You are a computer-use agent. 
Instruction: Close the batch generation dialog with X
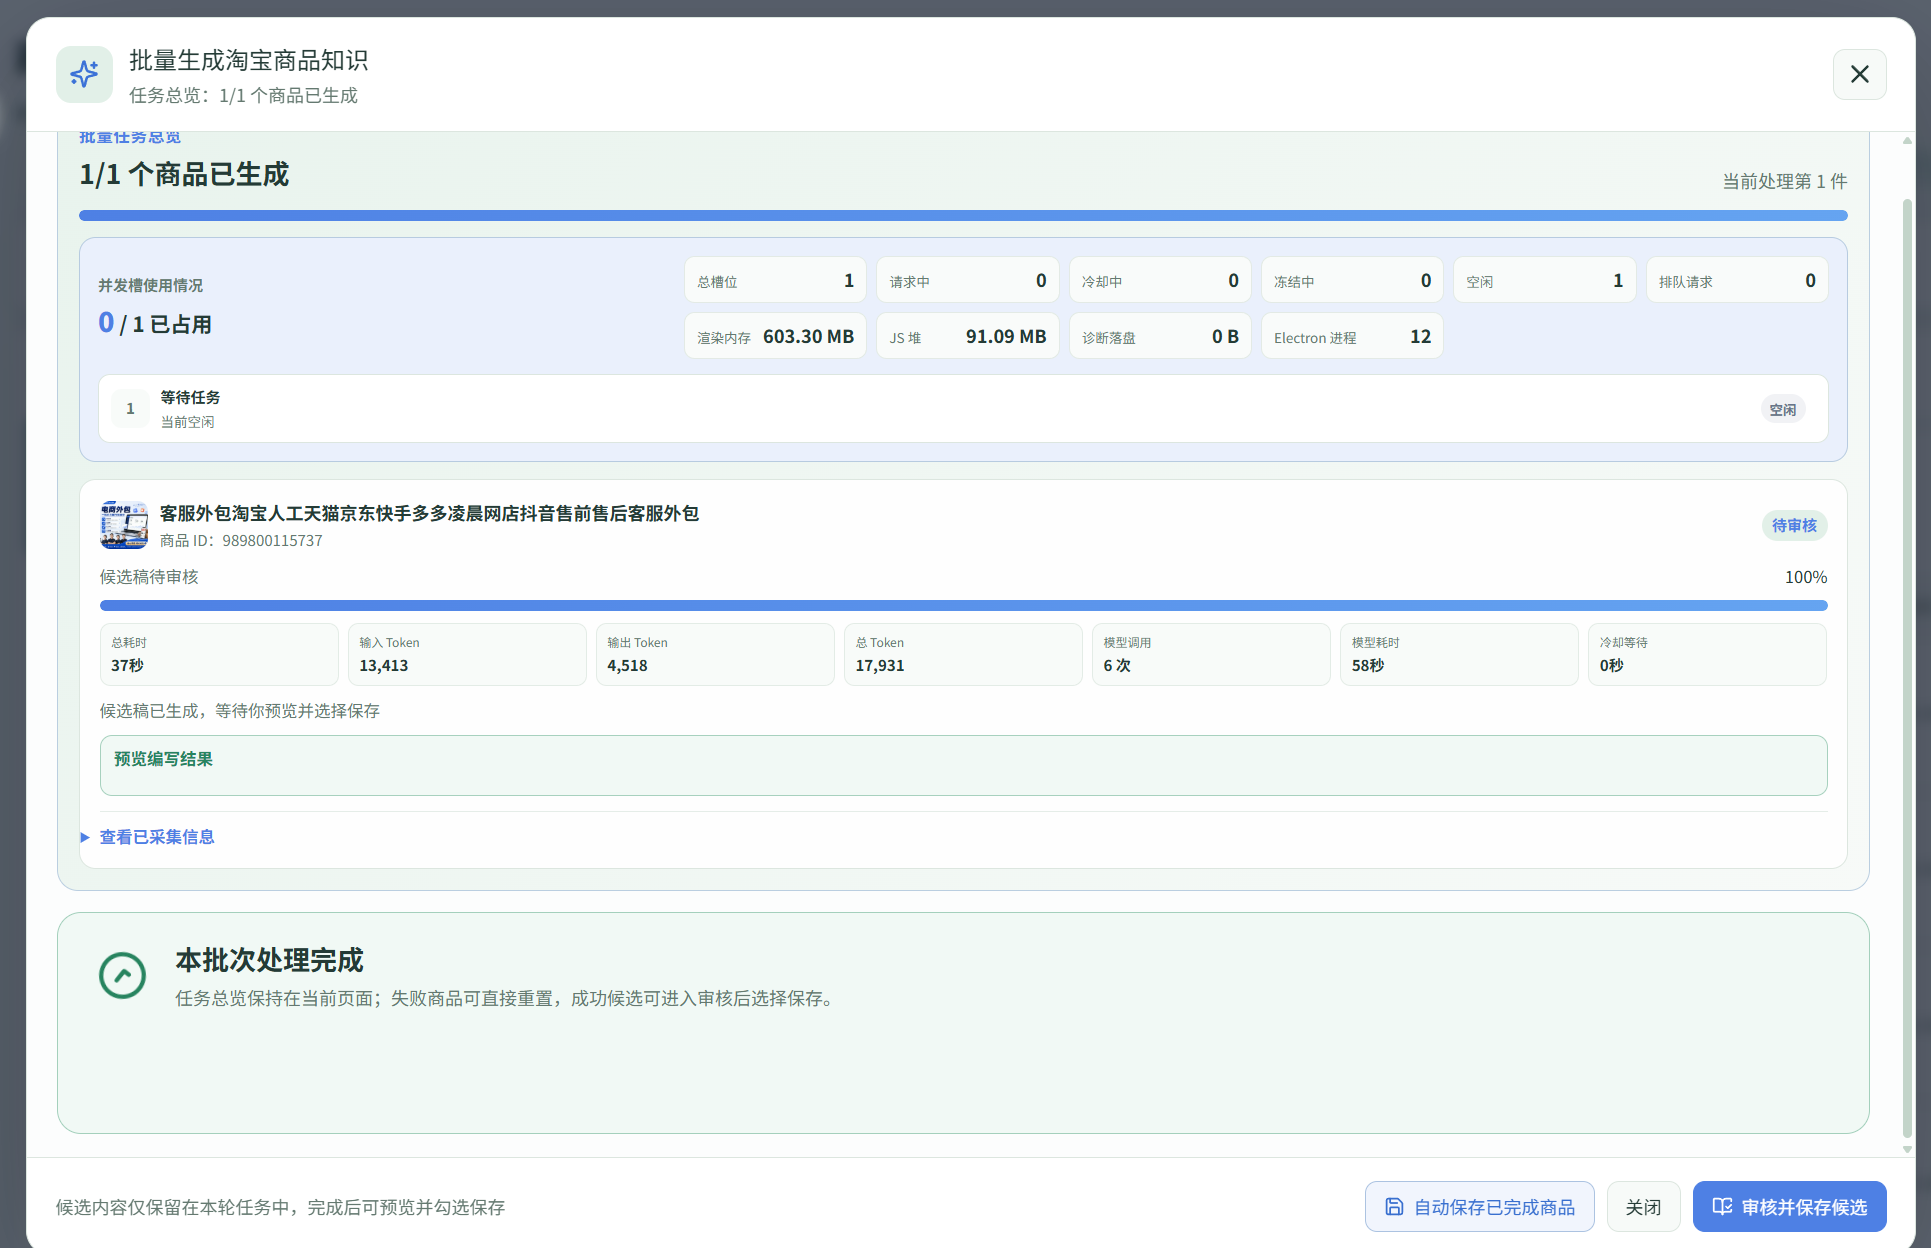click(x=1859, y=74)
